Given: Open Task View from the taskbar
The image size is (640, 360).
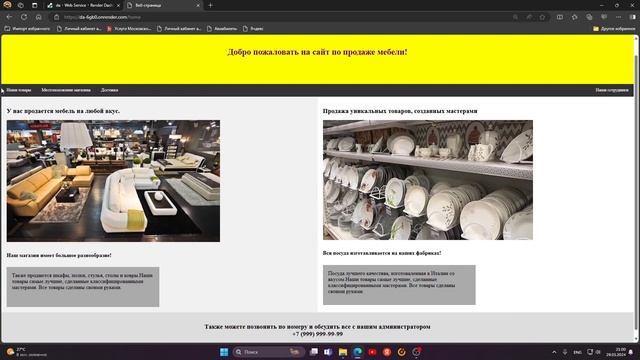Looking at the screenshot, I should (x=314, y=352).
